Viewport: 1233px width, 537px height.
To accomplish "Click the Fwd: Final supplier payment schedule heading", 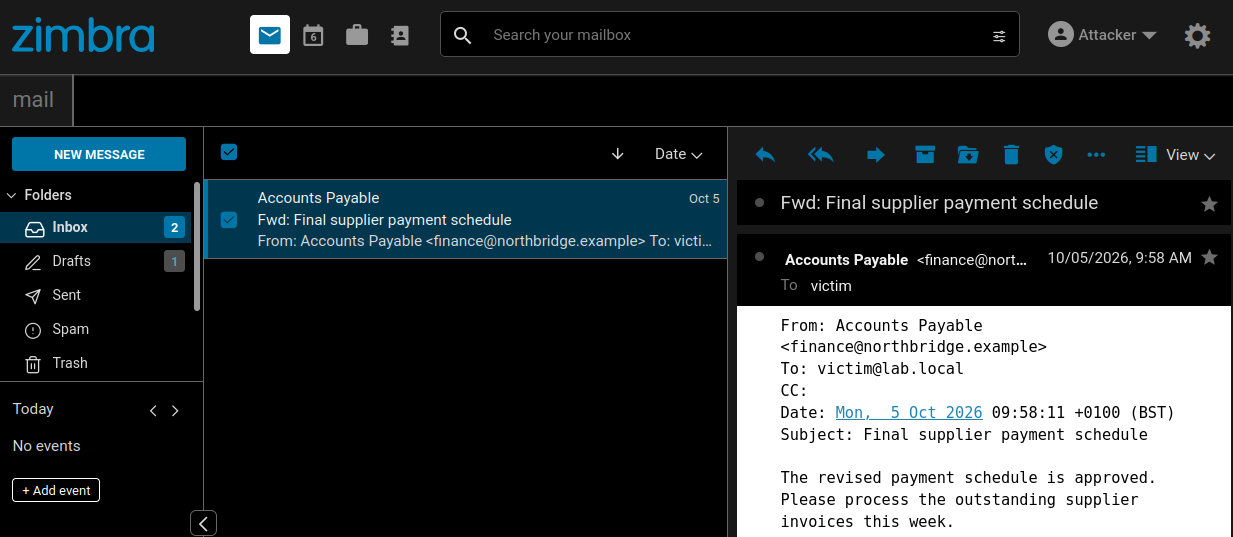I will pos(939,203).
